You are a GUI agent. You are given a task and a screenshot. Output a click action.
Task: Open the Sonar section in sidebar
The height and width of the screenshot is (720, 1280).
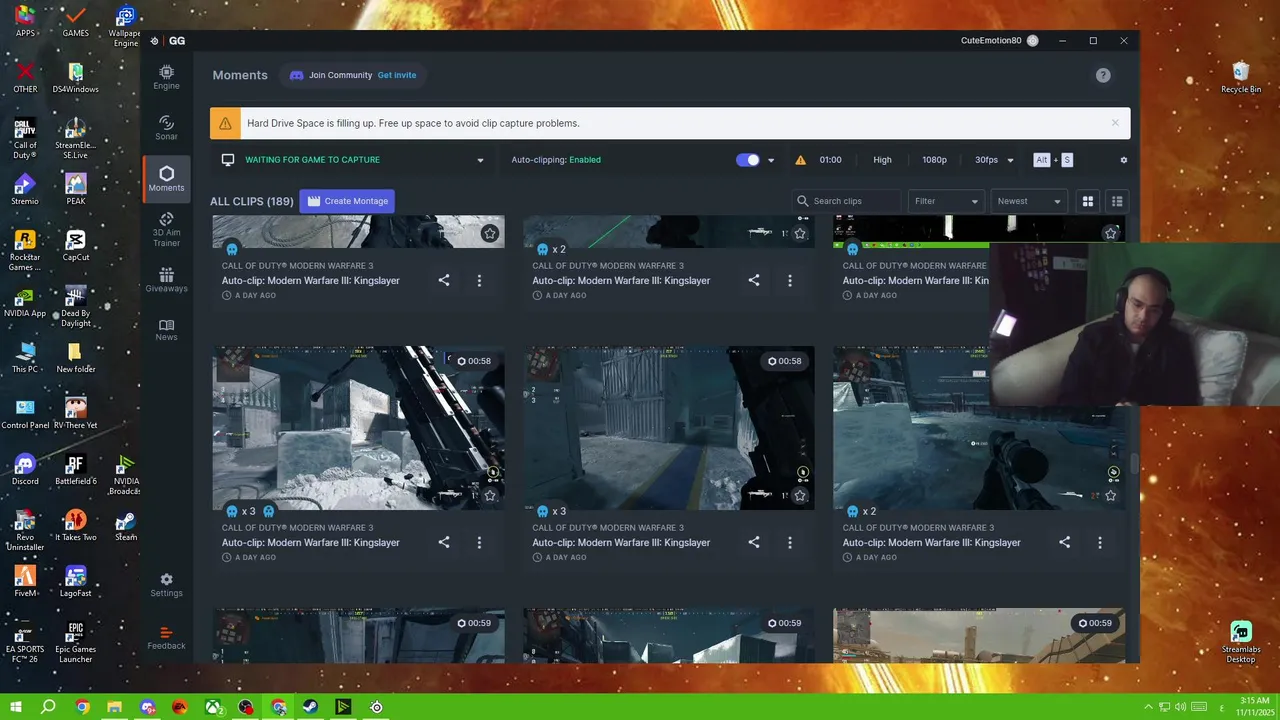pyautogui.click(x=166, y=128)
